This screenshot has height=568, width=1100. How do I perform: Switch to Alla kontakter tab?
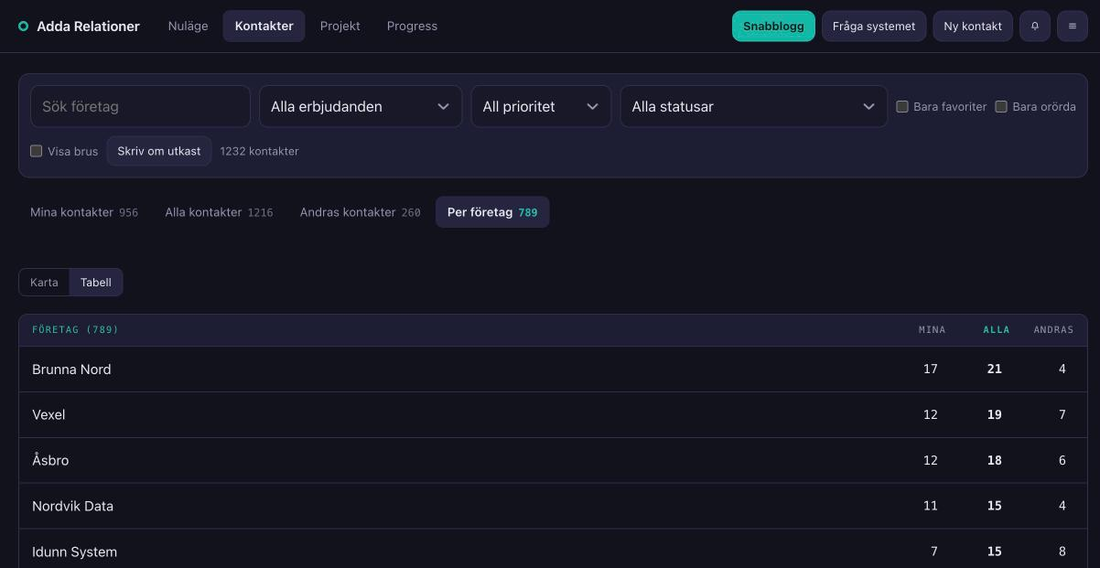point(219,212)
